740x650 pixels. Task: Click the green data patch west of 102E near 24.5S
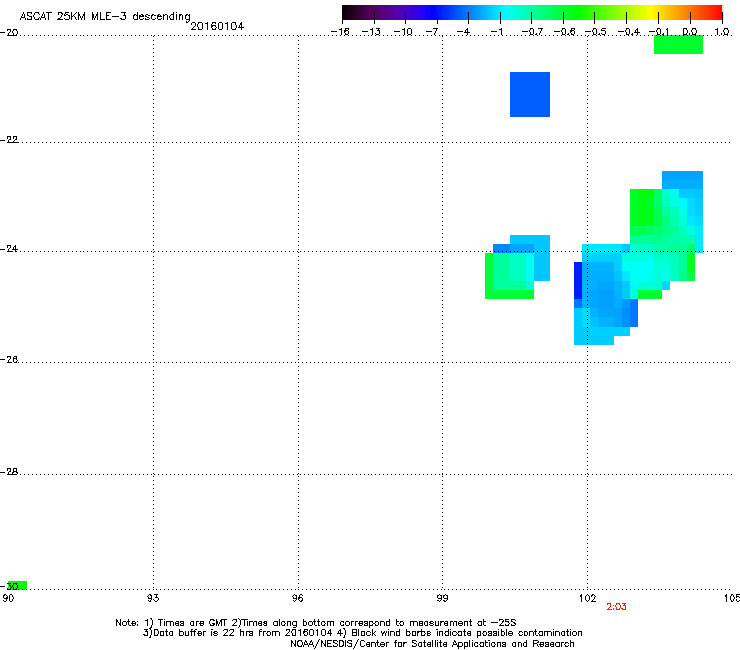click(509, 276)
